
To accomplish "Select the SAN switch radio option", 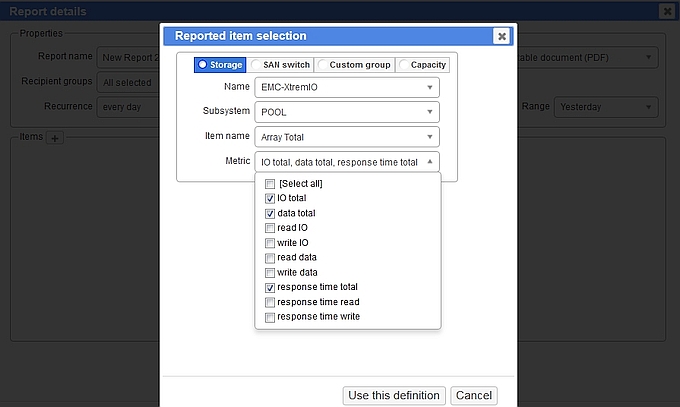I will [x=281, y=65].
